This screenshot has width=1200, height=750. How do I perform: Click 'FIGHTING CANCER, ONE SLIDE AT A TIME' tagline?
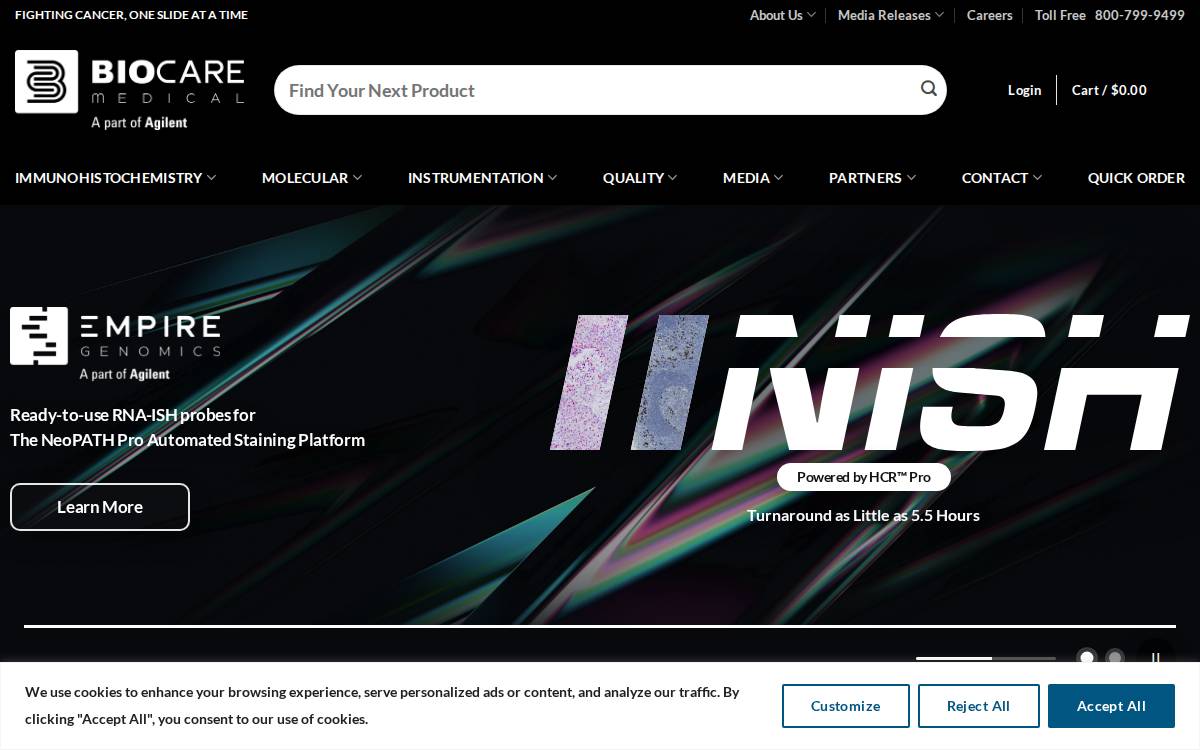pos(131,15)
